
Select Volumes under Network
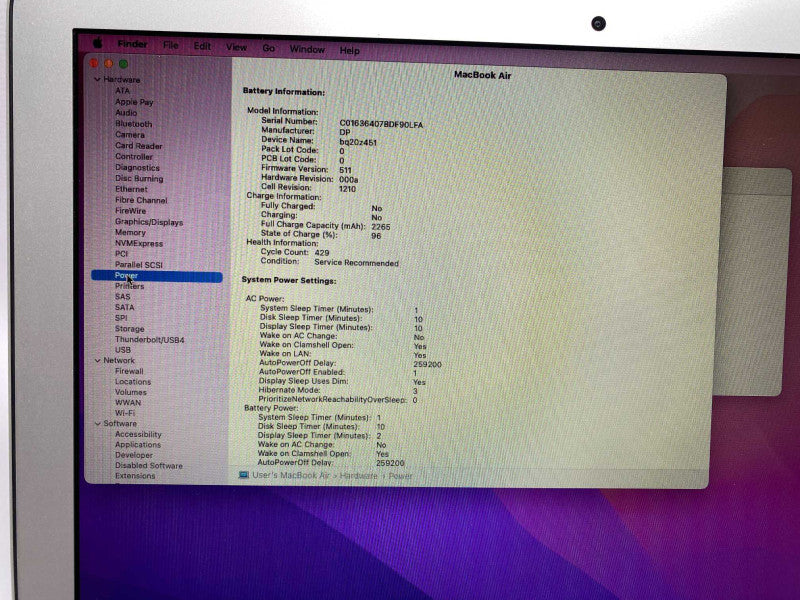coord(131,392)
